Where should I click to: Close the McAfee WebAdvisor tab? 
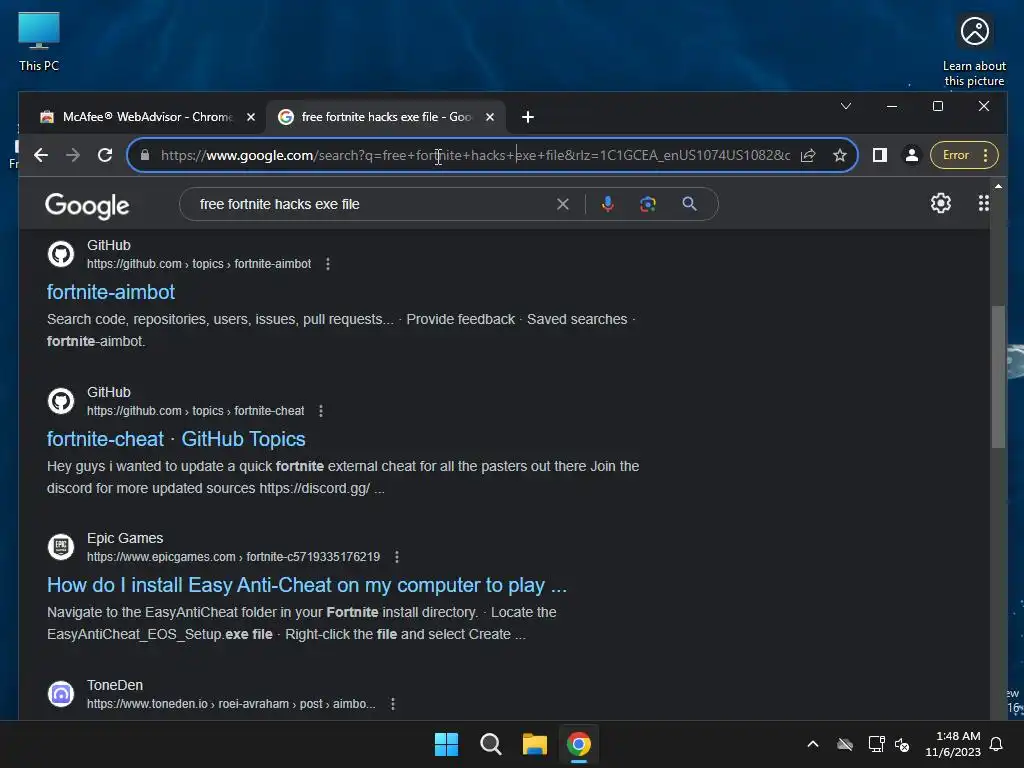point(251,117)
